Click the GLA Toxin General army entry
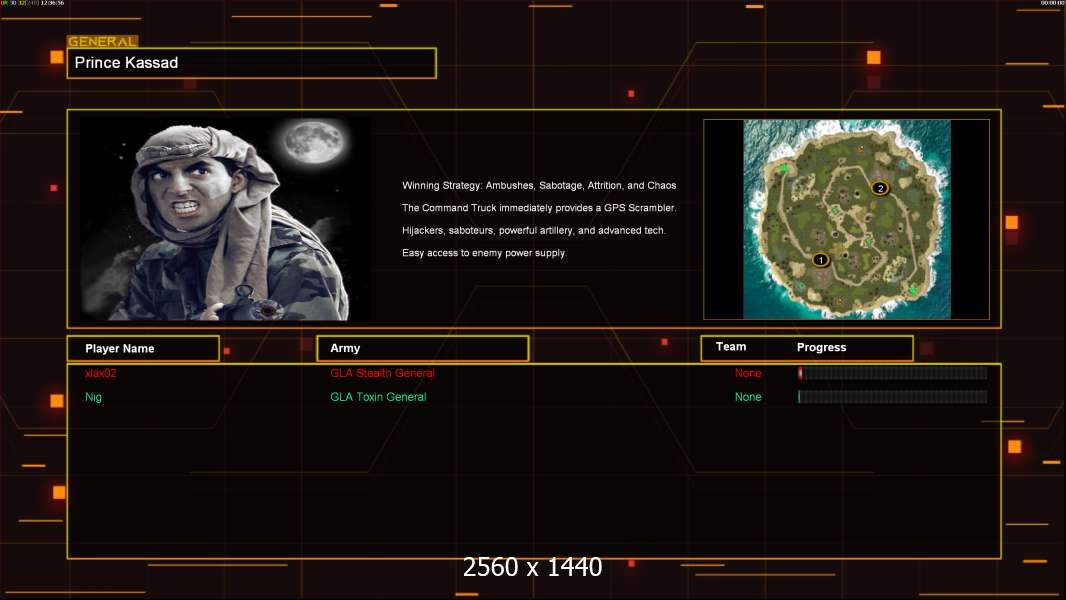Image resolution: width=1066 pixels, height=600 pixels. (x=378, y=397)
